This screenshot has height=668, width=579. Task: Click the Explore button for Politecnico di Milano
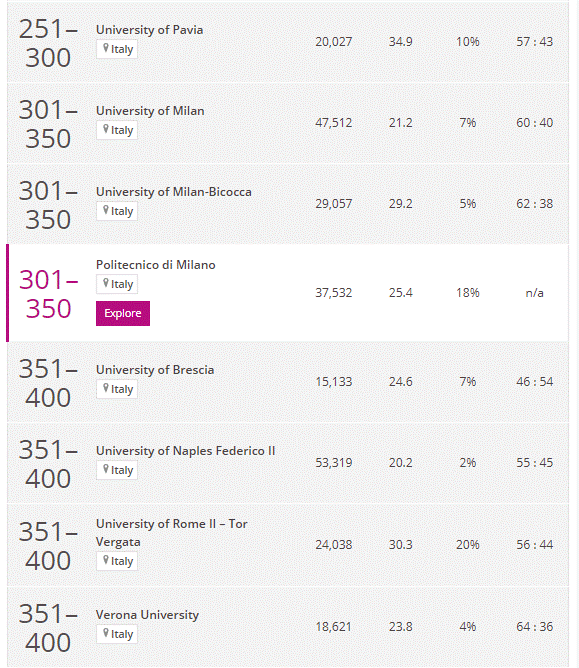[x=123, y=313]
